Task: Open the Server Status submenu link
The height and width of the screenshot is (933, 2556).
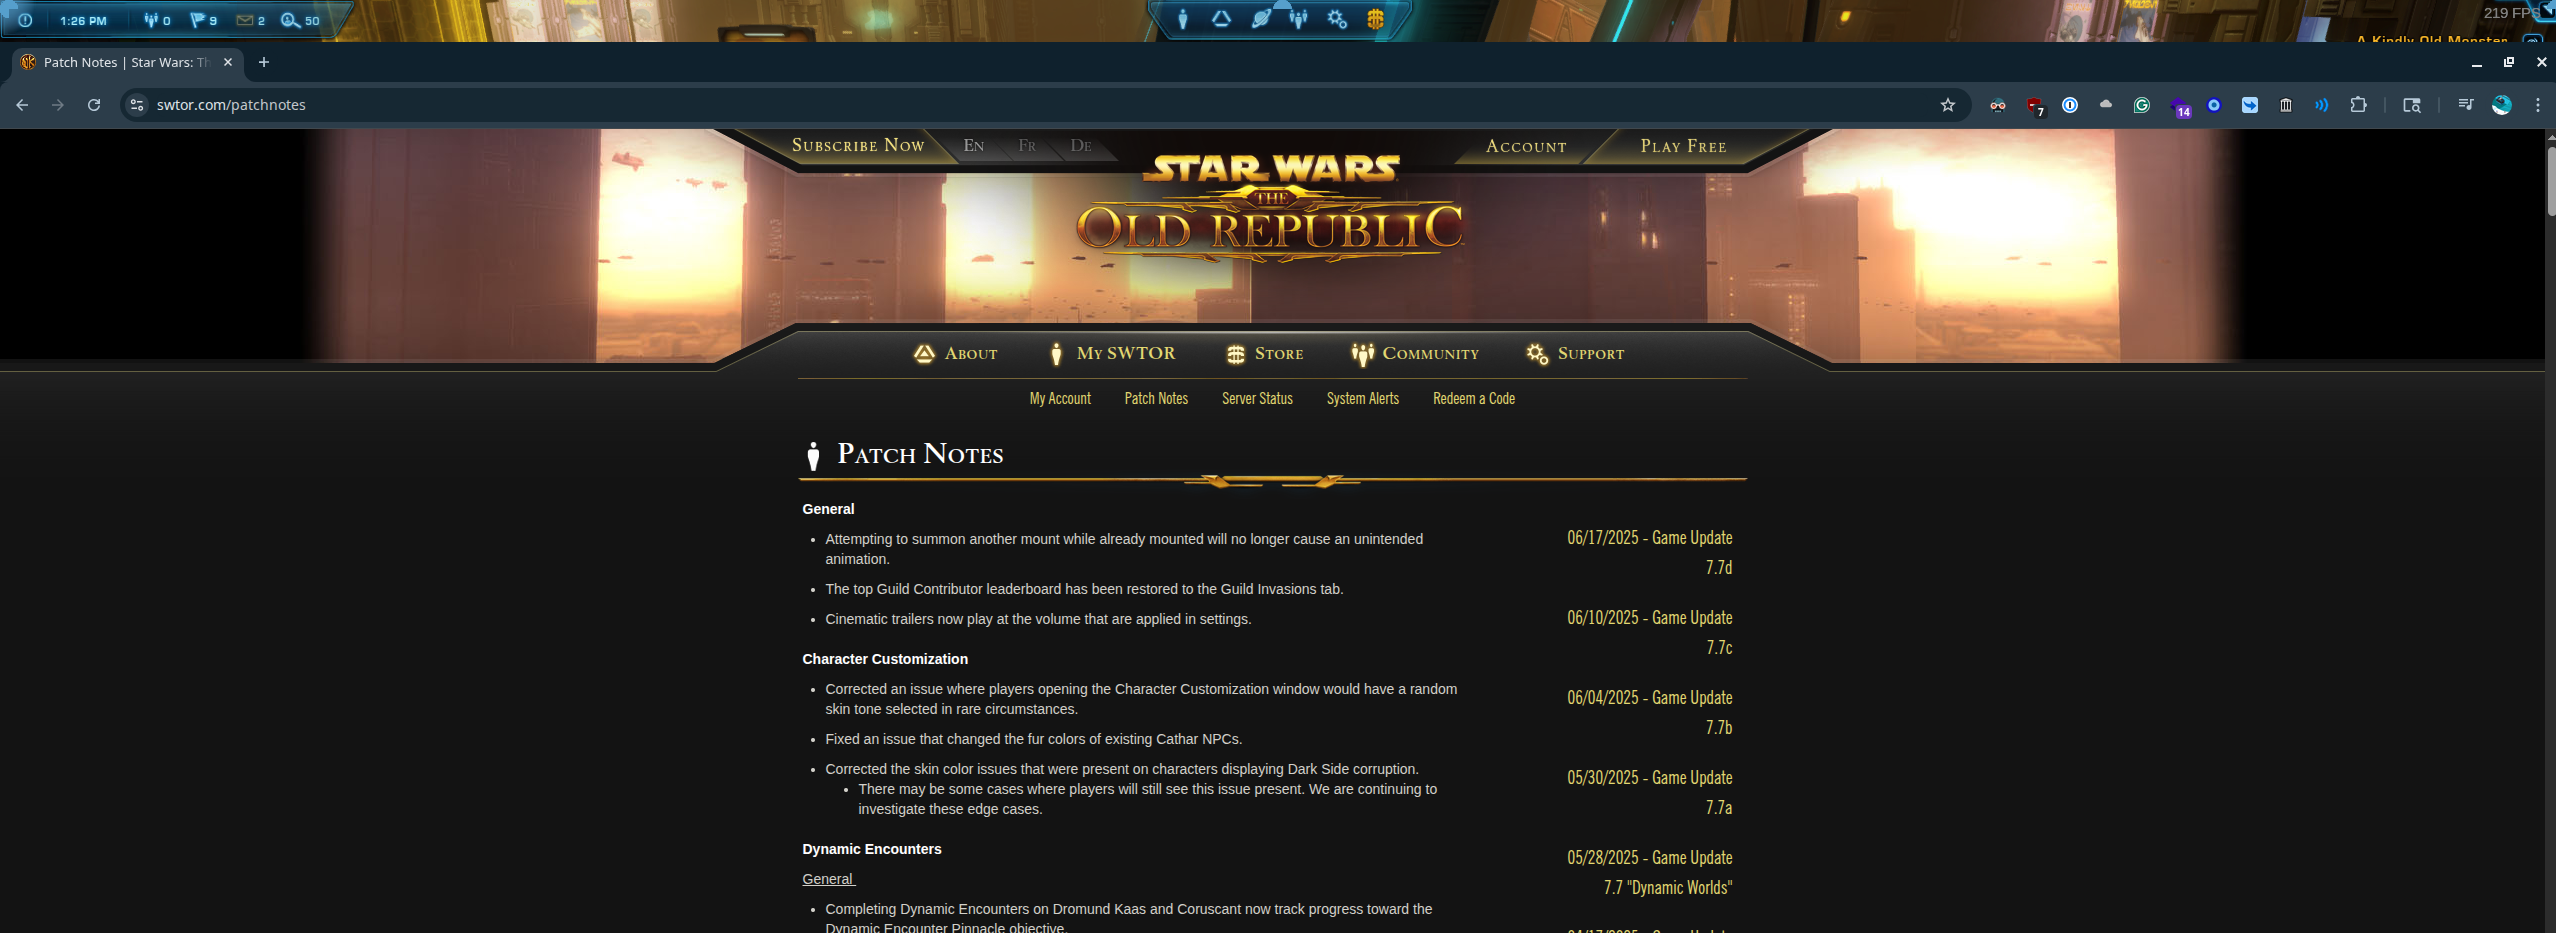Action: pyautogui.click(x=1257, y=398)
